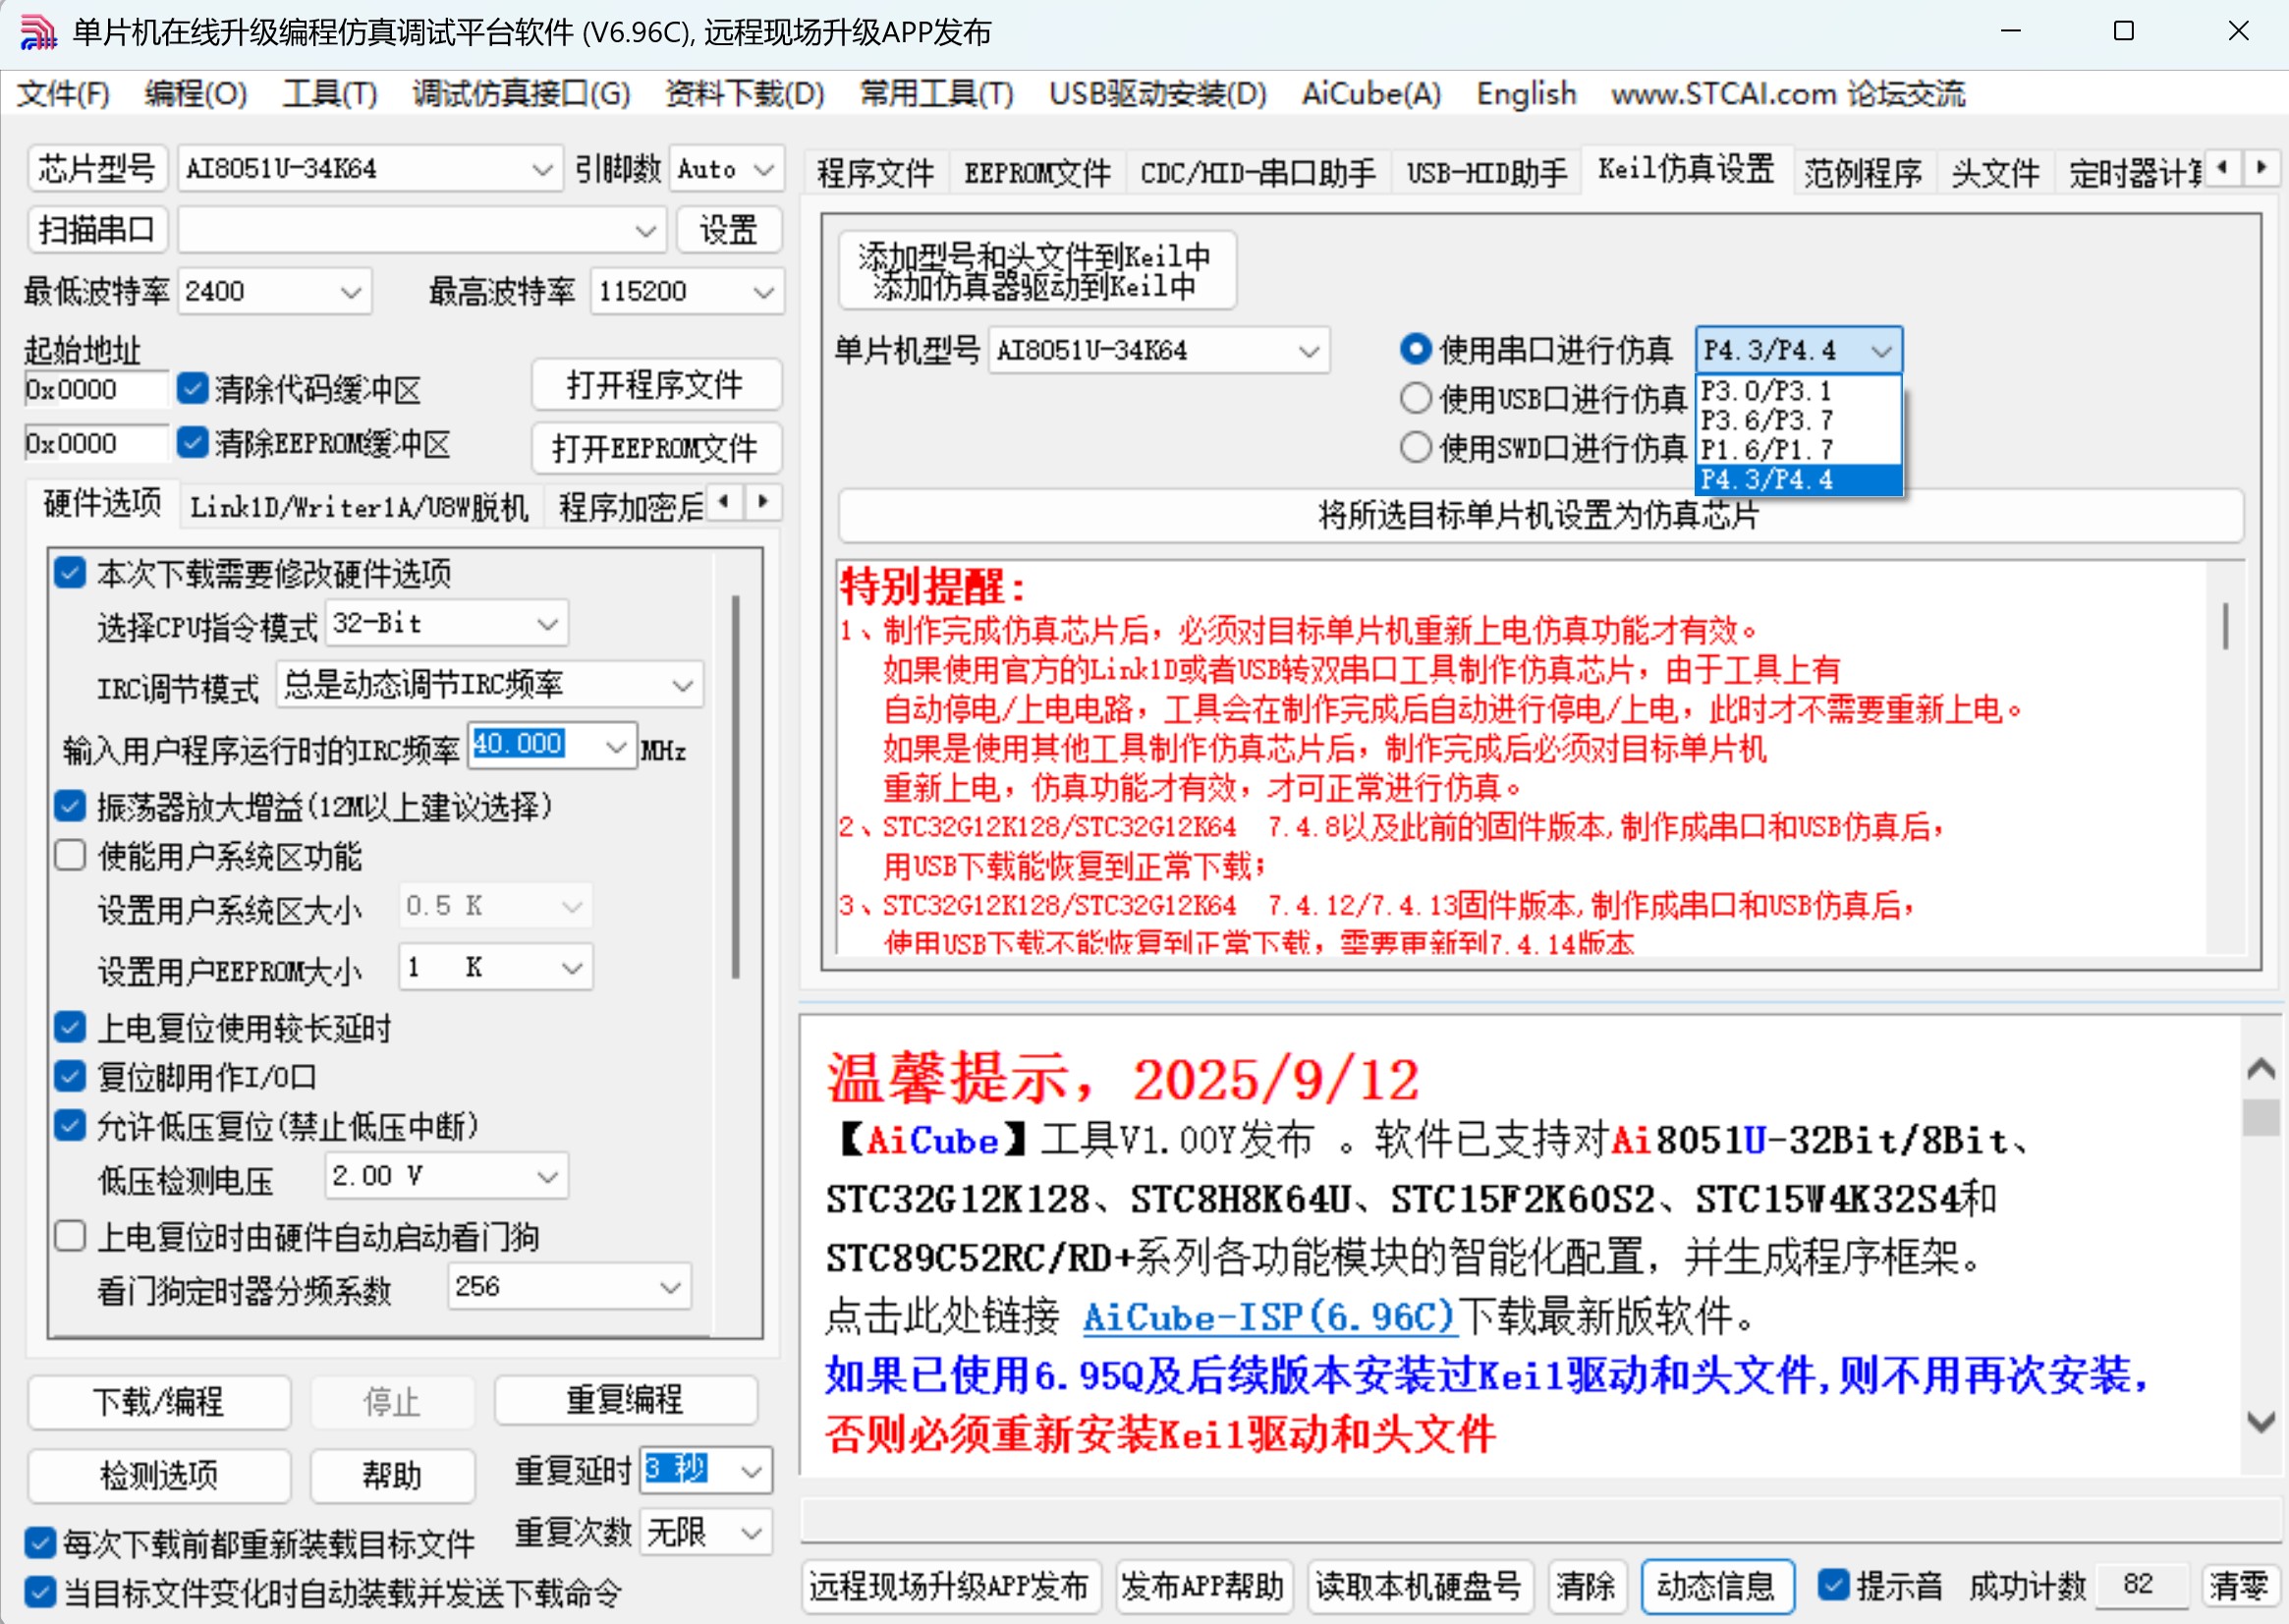Image resolution: width=2289 pixels, height=1624 pixels.
Task: Click the 下载/编程 button
Action: pos(159,1401)
